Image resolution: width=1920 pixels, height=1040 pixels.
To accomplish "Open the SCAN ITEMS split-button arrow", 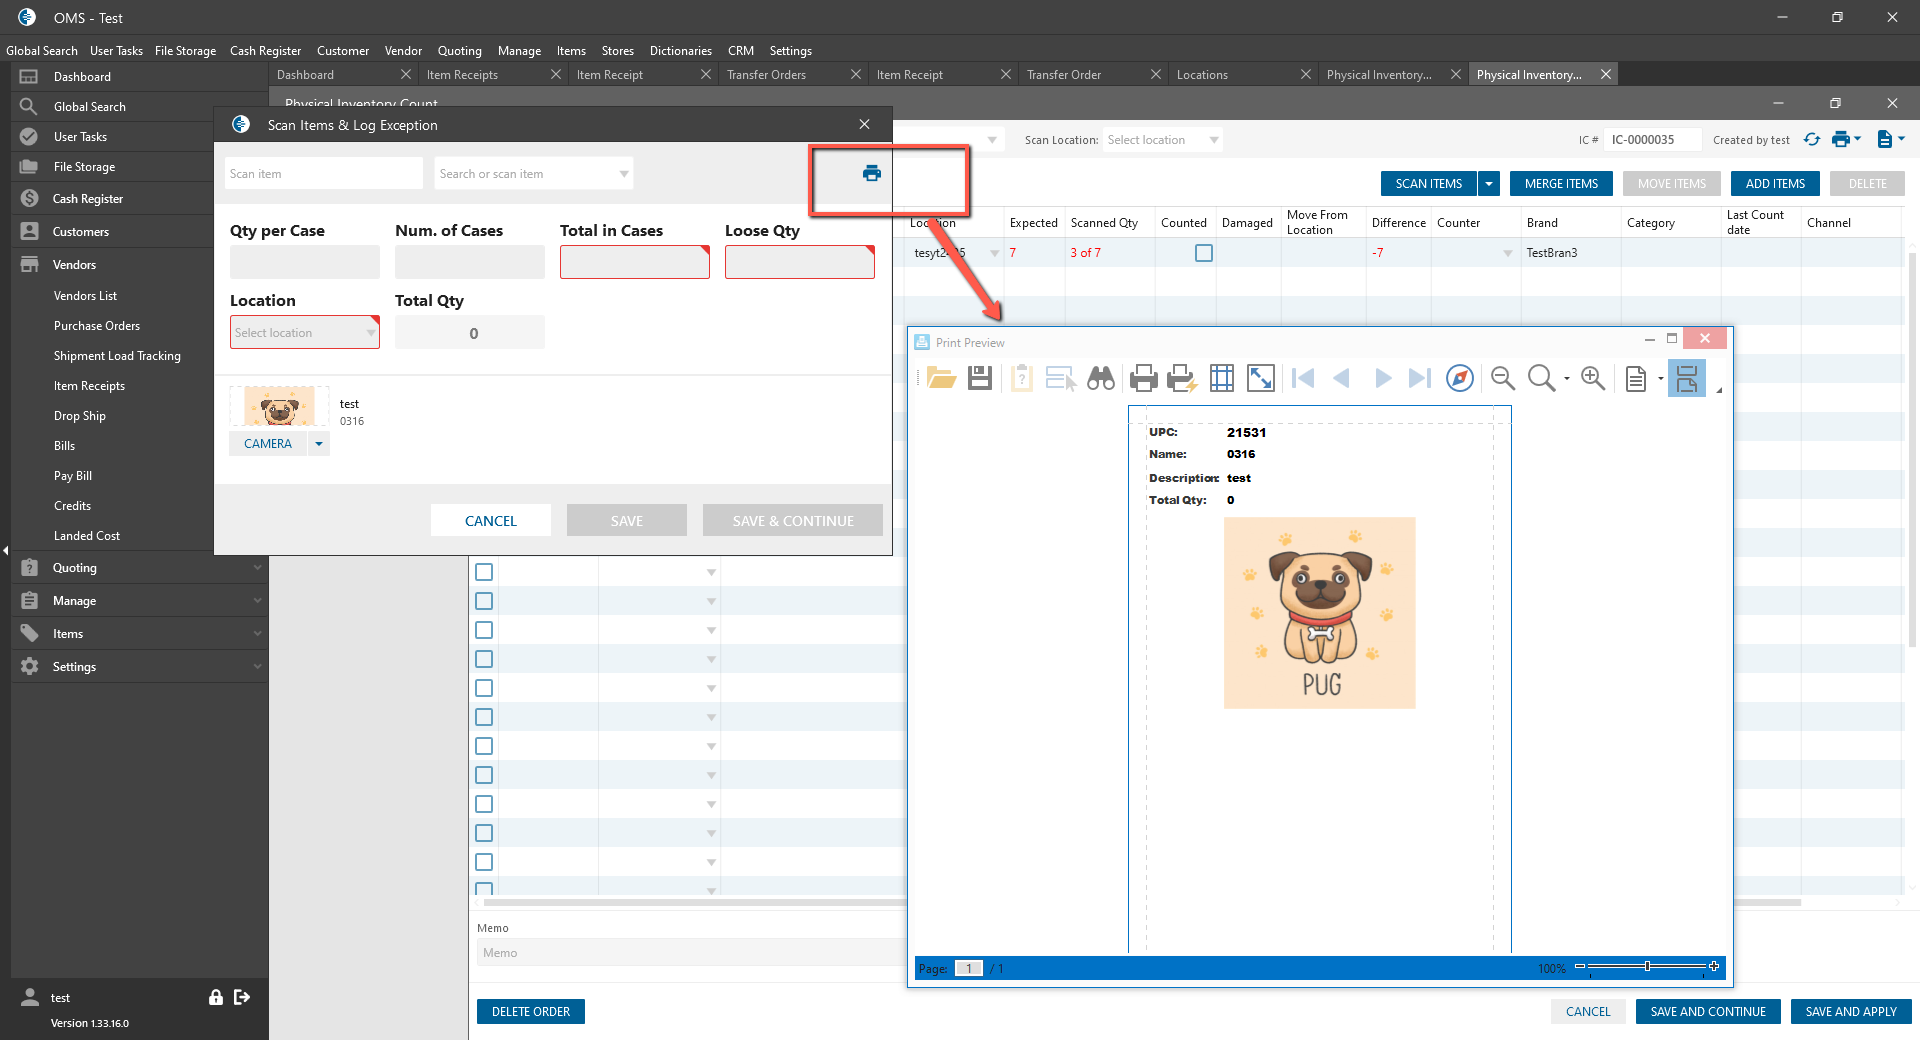I will coord(1489,184).
